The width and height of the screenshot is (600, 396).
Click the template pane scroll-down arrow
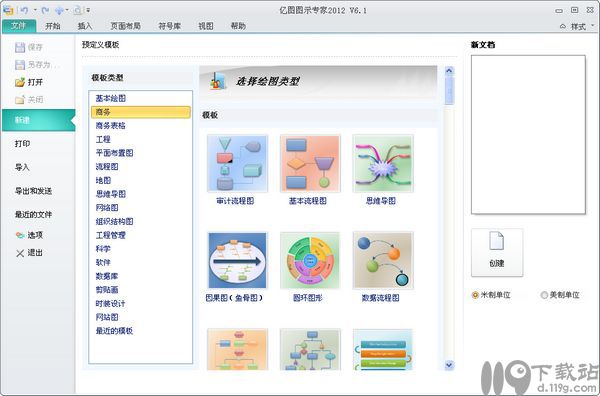[x=449, y=365]
